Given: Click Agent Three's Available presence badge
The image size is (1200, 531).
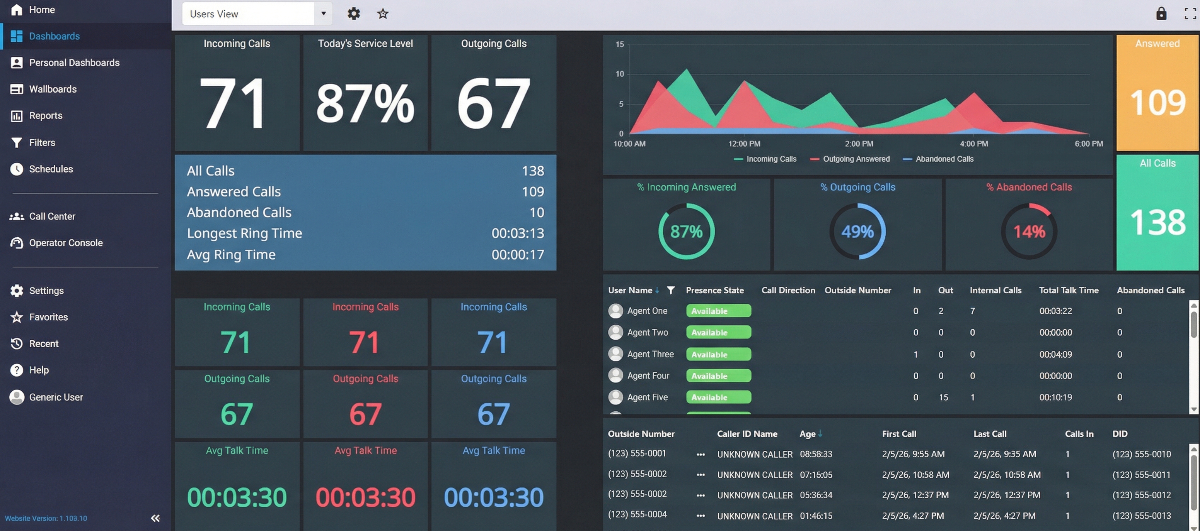Looking at the screenshot, I should [x=718, y=354].
